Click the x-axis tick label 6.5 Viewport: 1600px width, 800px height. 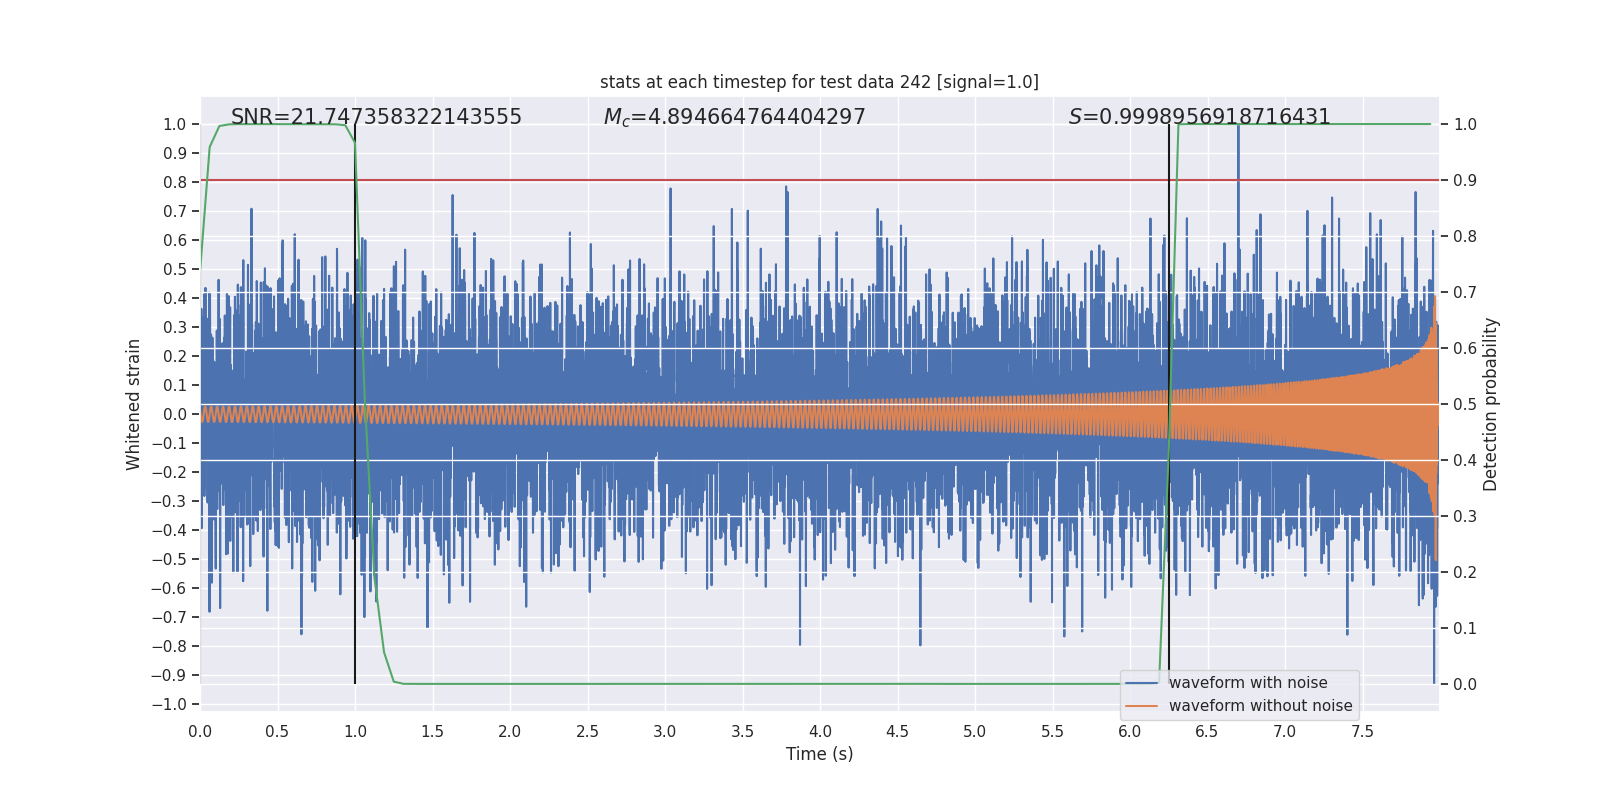pyautogui.click(x=1207, y=731)
